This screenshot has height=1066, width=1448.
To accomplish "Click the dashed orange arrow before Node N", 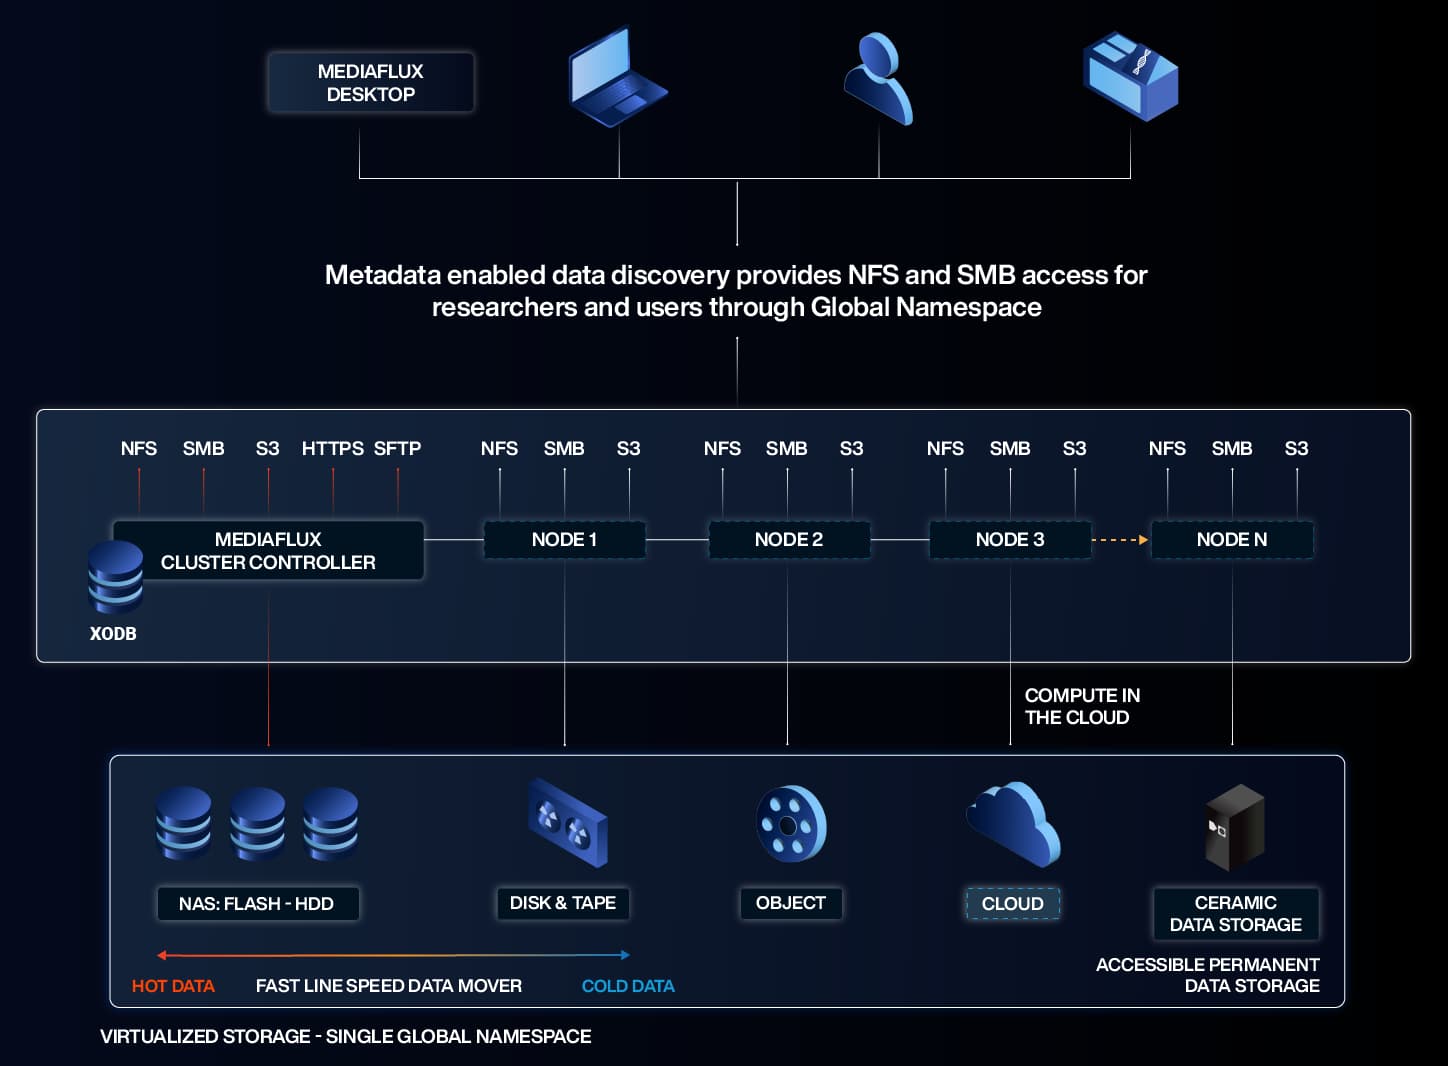I will [1119, 540].
